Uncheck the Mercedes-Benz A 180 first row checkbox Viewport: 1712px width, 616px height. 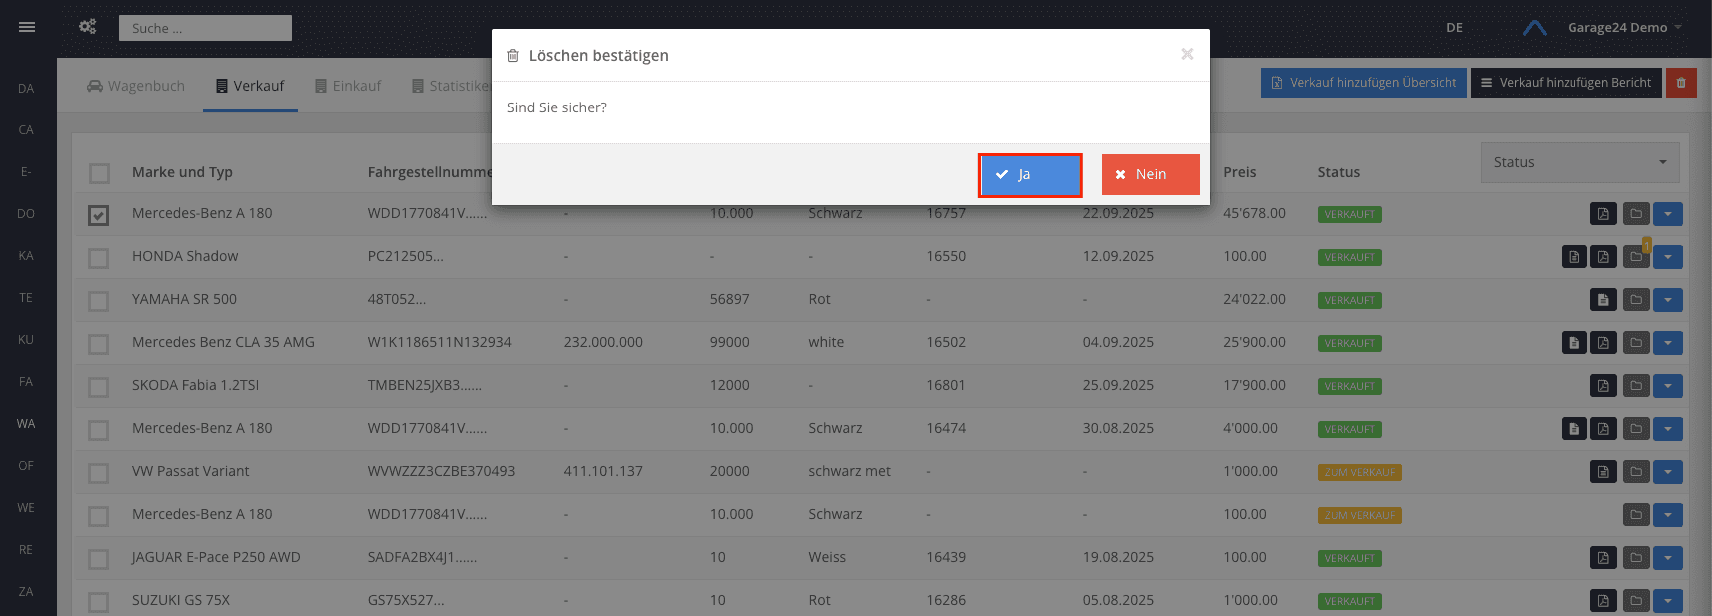[x=98, y=215]
